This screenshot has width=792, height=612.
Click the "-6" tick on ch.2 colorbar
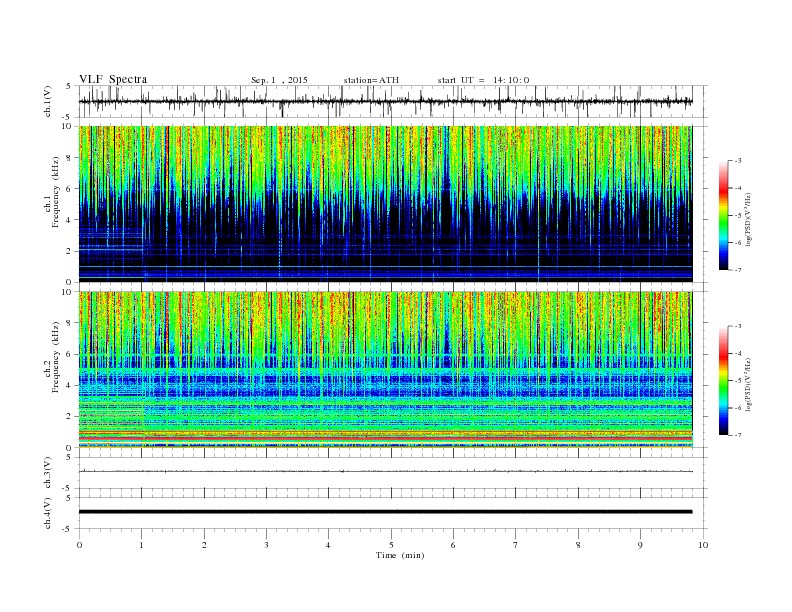coord(737,408)
